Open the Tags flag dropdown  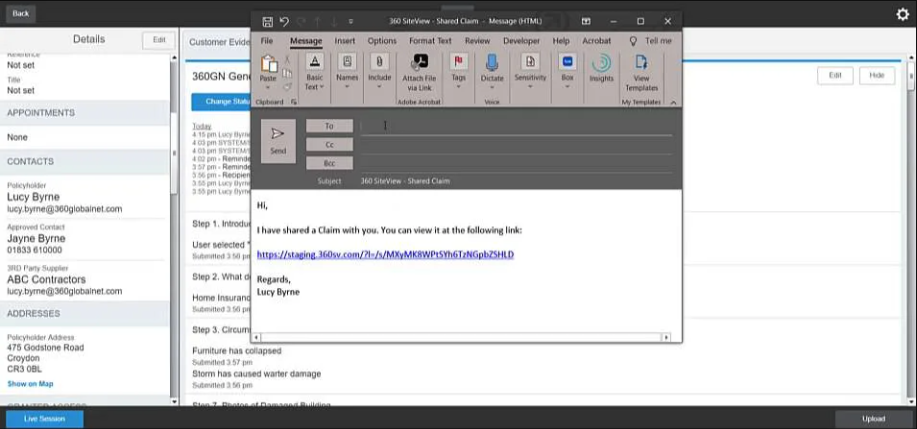point(458,72)
